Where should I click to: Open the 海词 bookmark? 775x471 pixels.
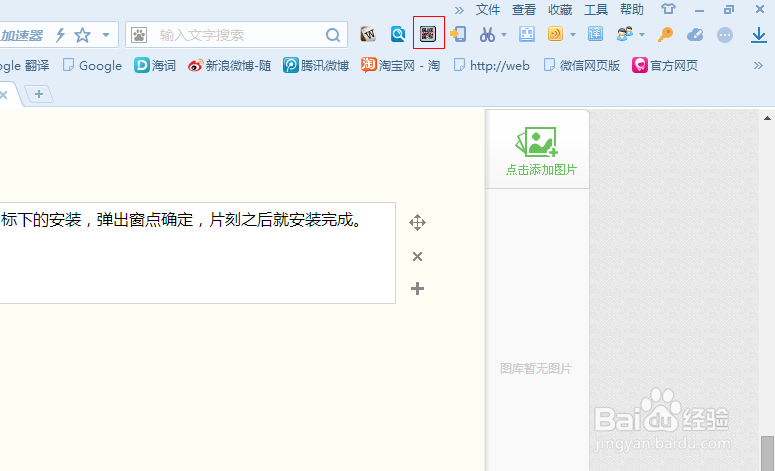pos(155,65)
